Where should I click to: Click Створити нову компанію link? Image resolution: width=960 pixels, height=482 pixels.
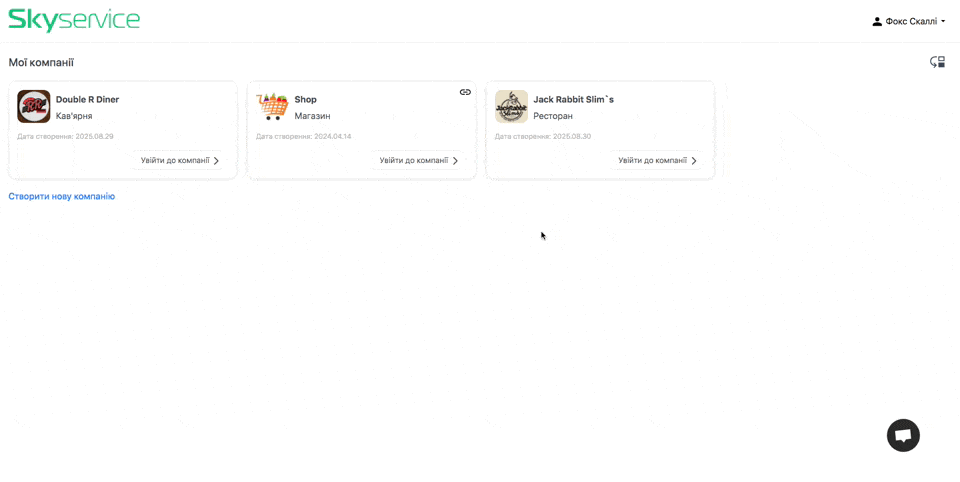coord(61,197)
